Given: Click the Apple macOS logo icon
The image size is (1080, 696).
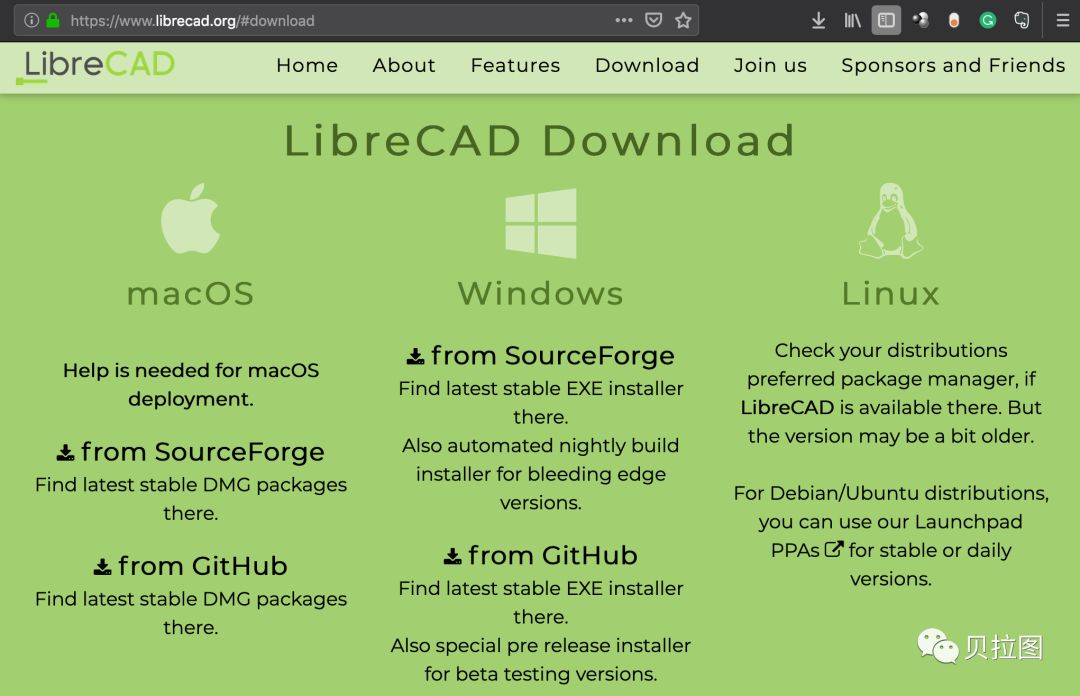Looking at the screenshot, I should pyautogui.click(x=190, y=218).
